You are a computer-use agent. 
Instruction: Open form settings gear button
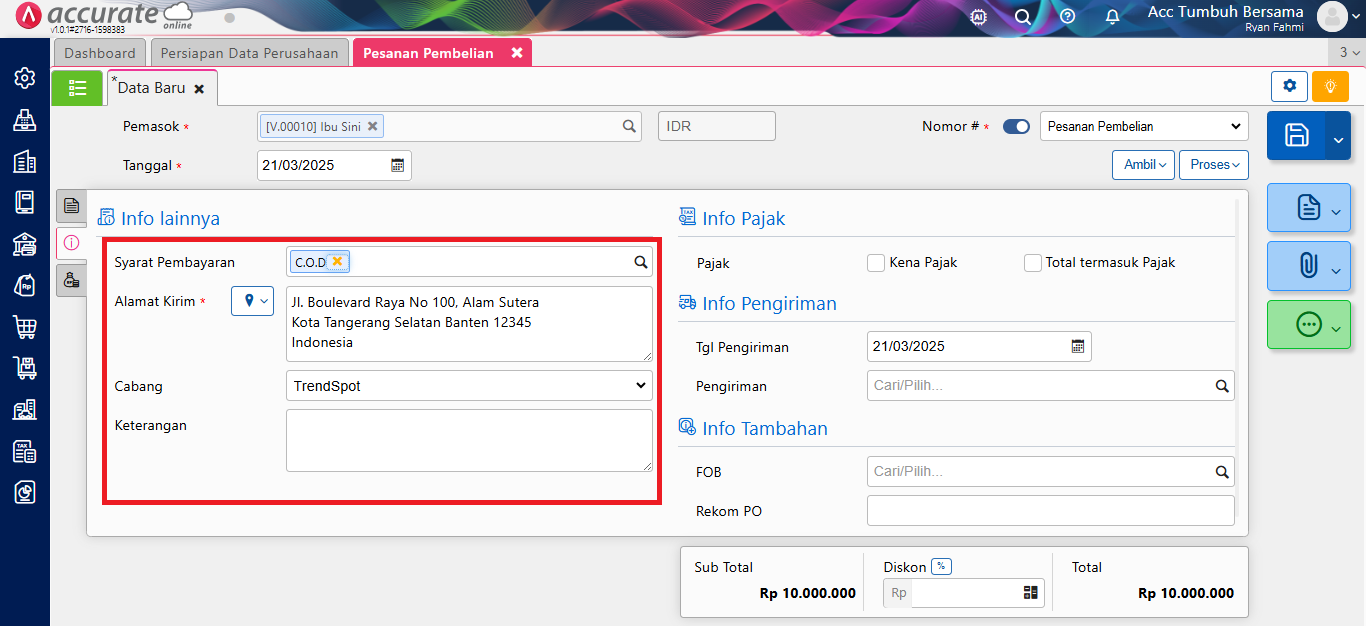click(x=1289, y=86)
